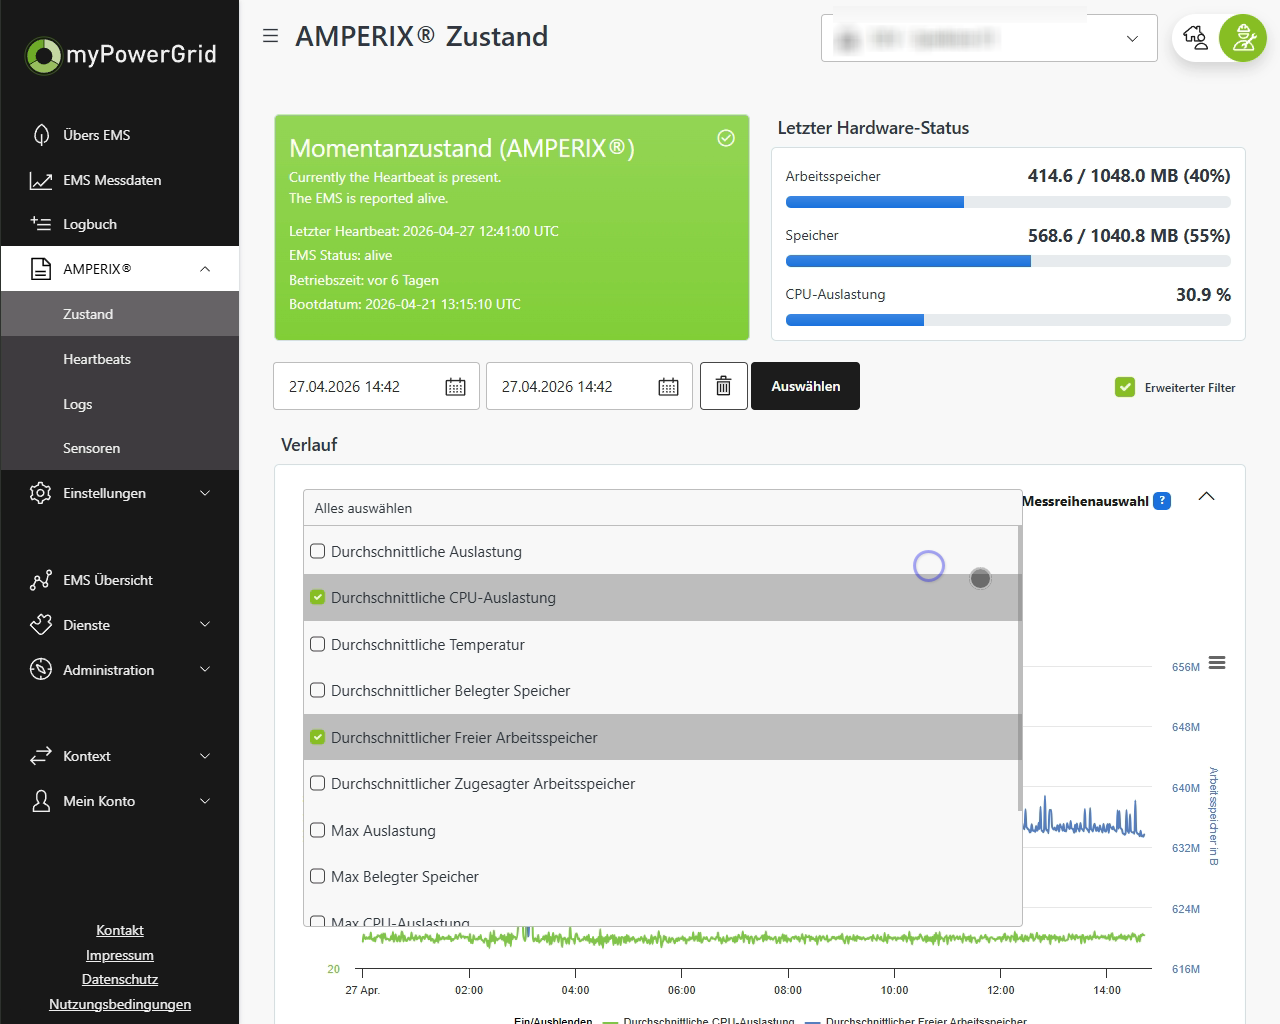Click the AMPERIX document icon

pos(41,269)
